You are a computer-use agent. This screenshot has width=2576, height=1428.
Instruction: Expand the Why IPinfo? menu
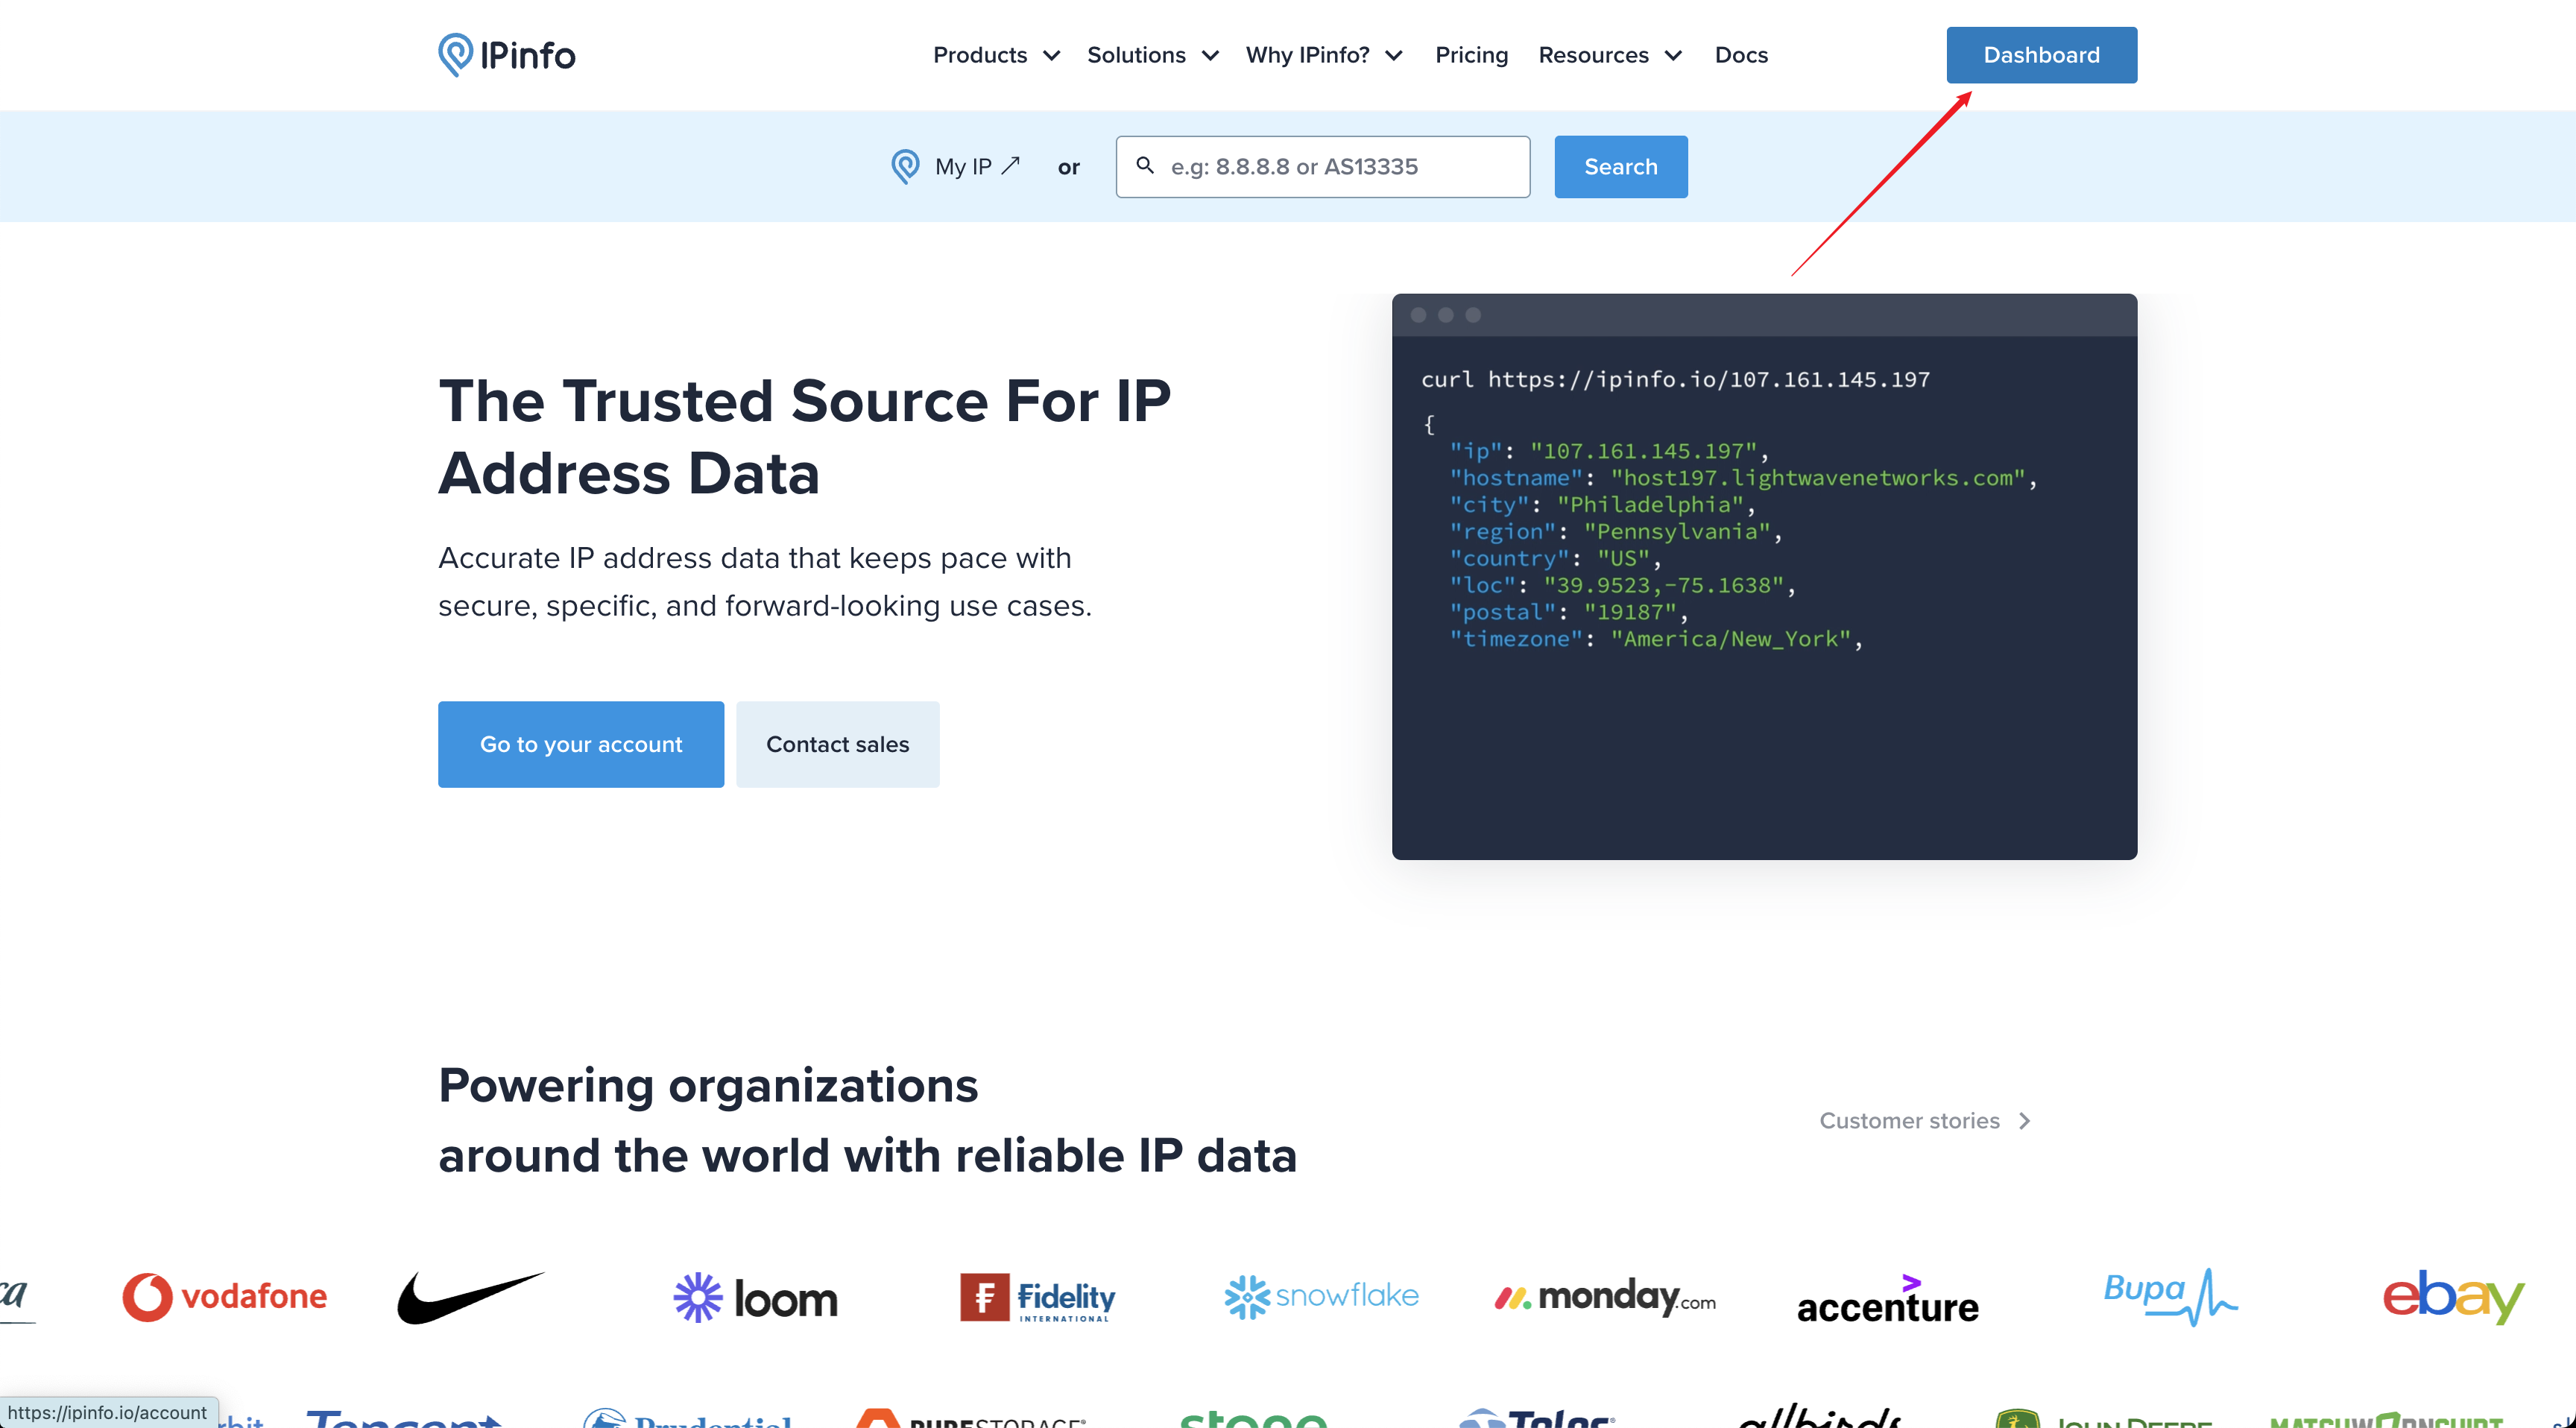point(1324,55)
